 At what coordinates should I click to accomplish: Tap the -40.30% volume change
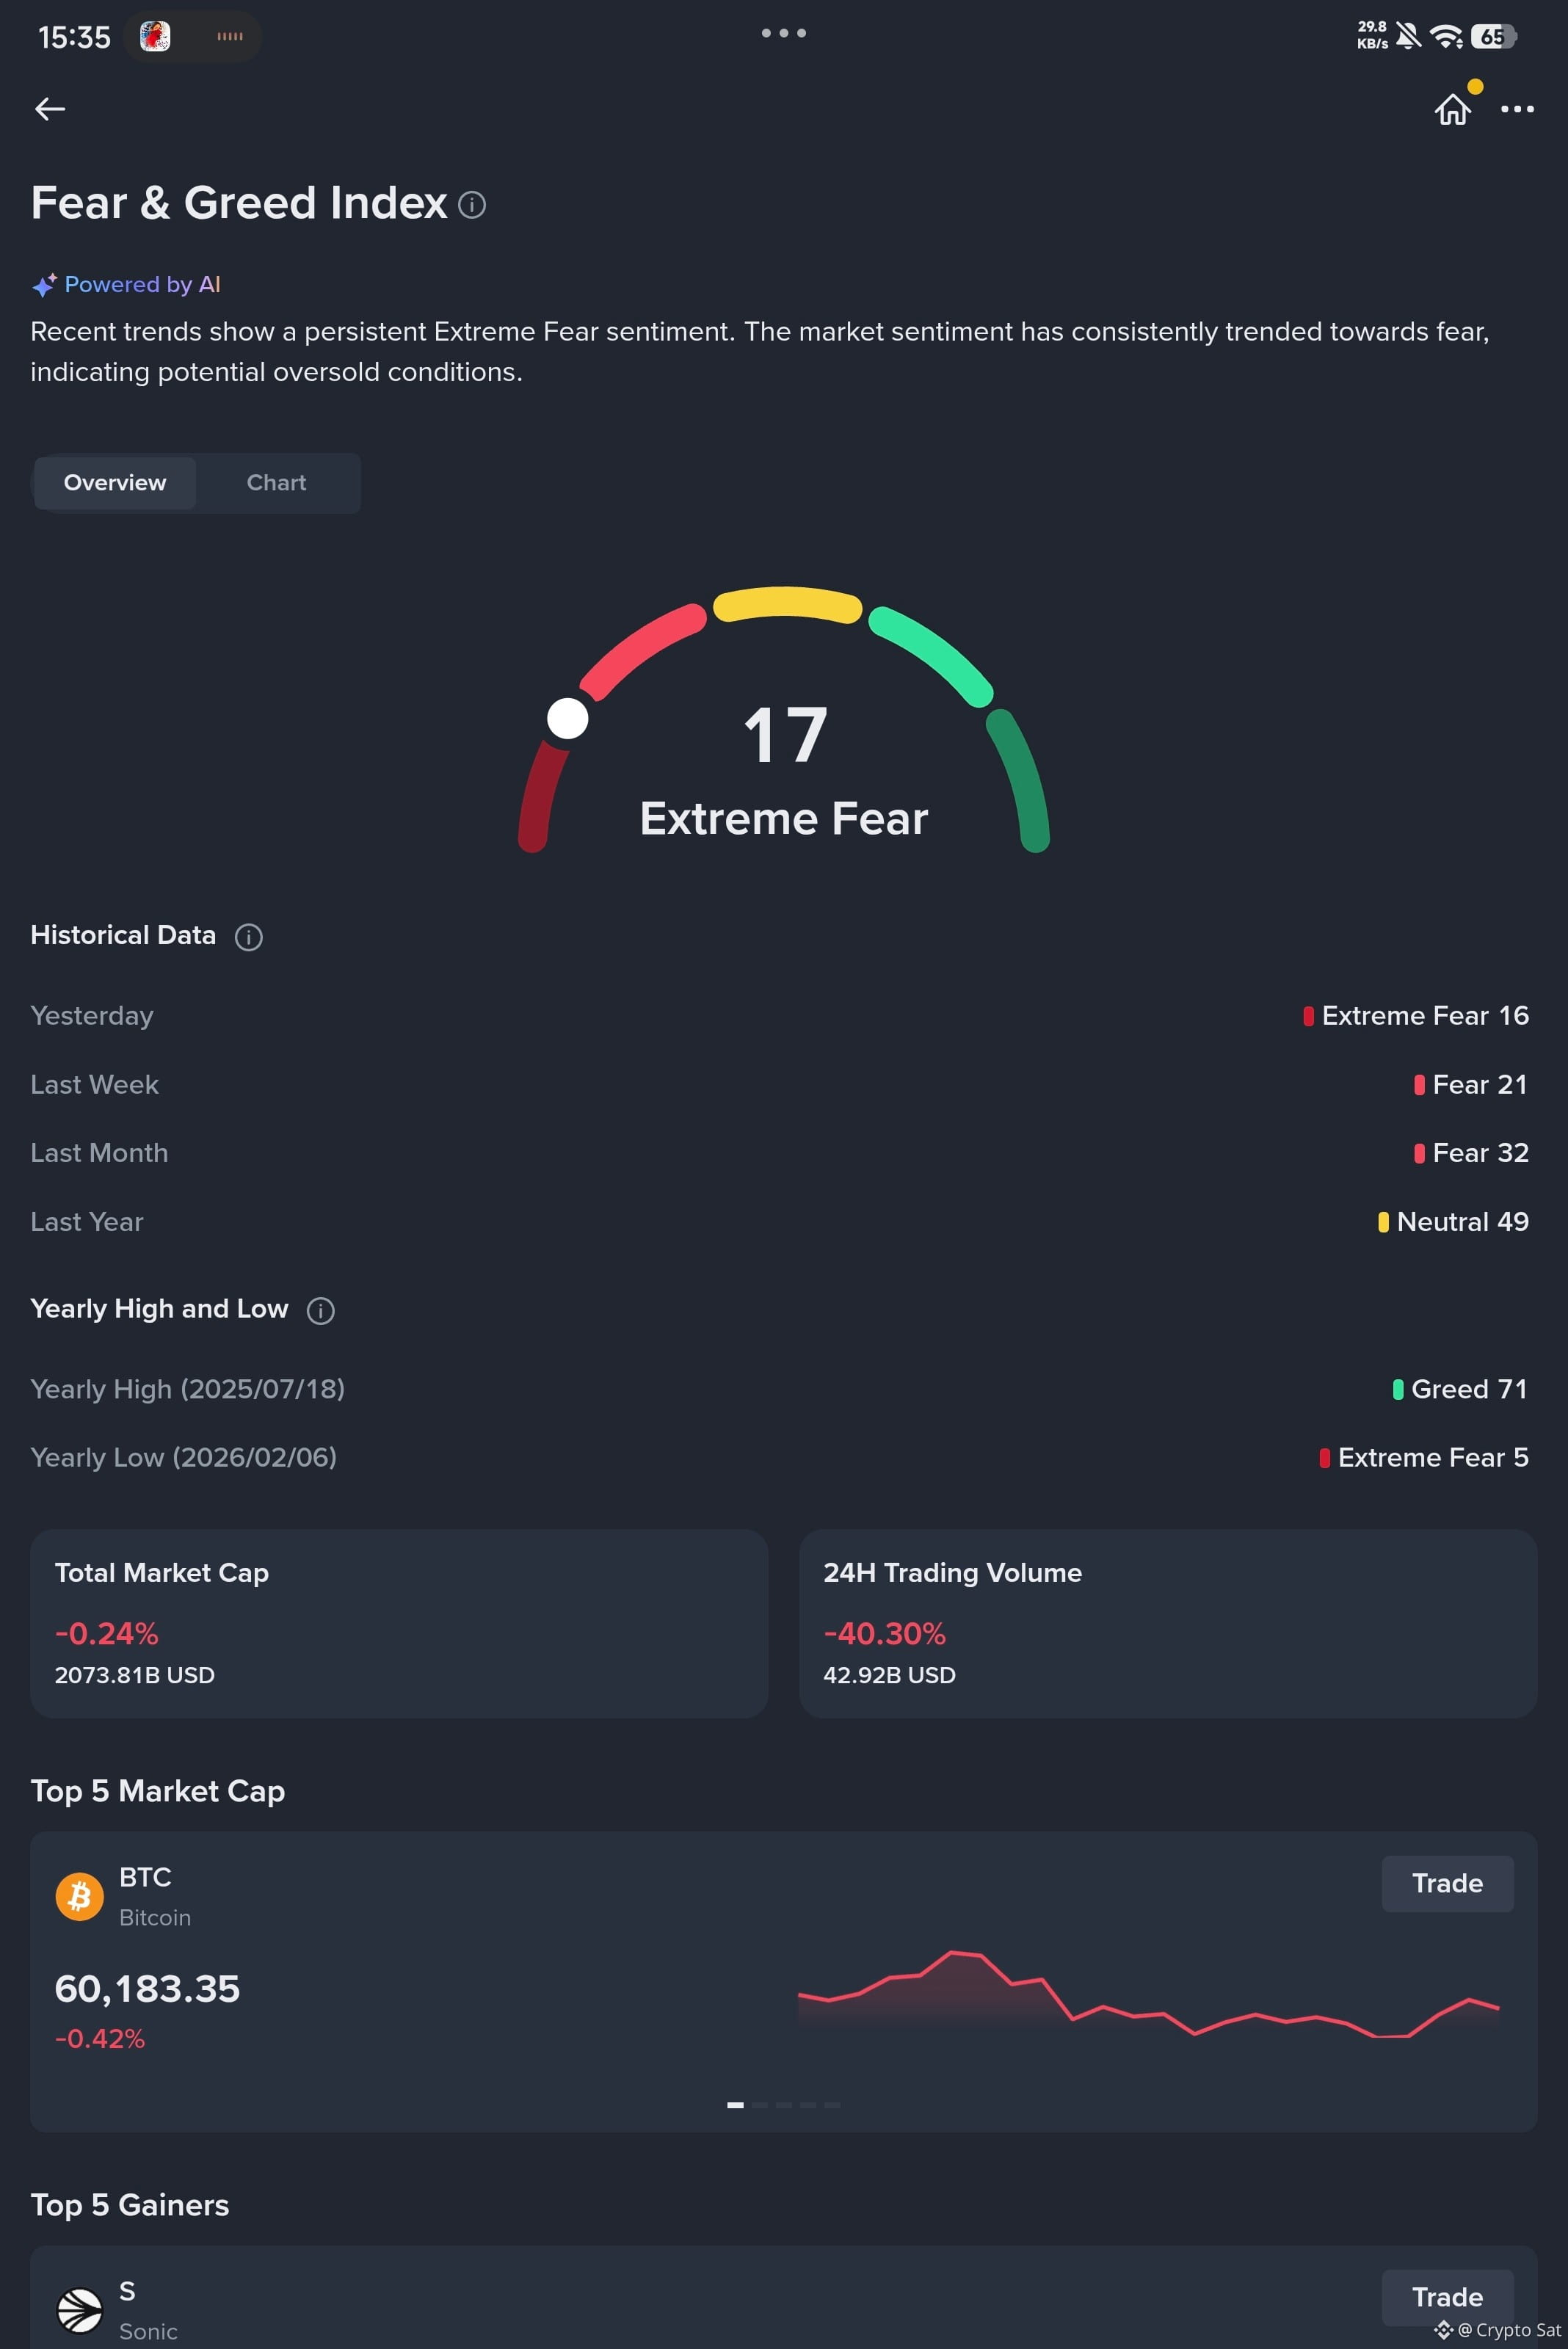click(885, 1634)
